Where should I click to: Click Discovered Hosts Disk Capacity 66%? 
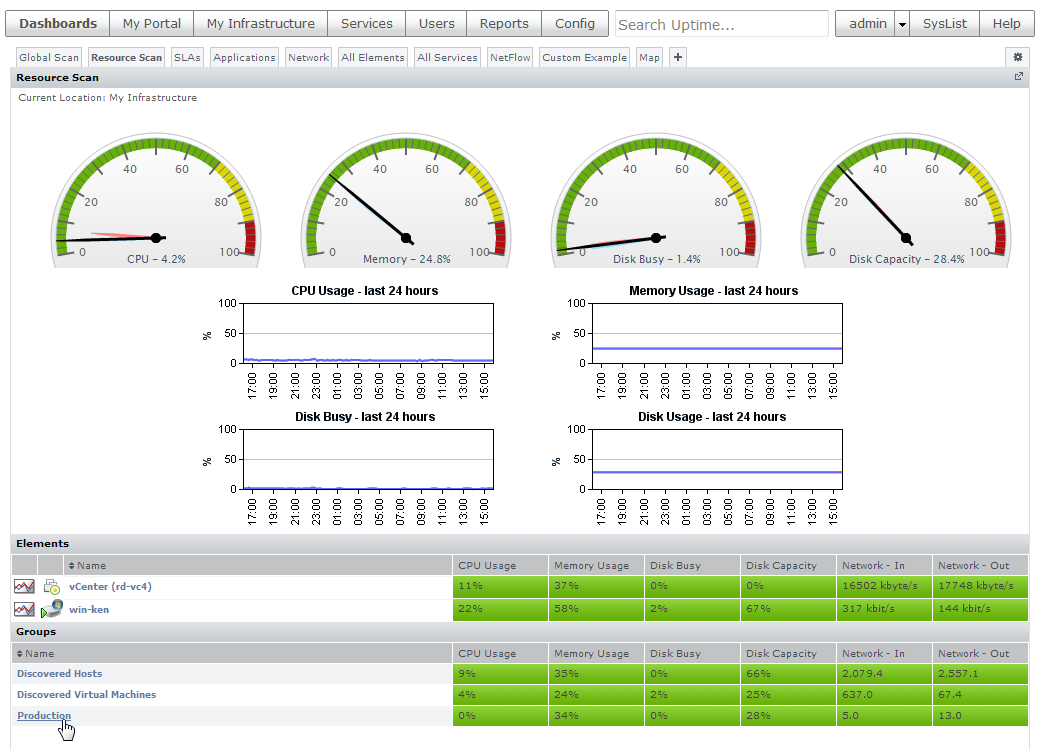(x=788, y=674)
